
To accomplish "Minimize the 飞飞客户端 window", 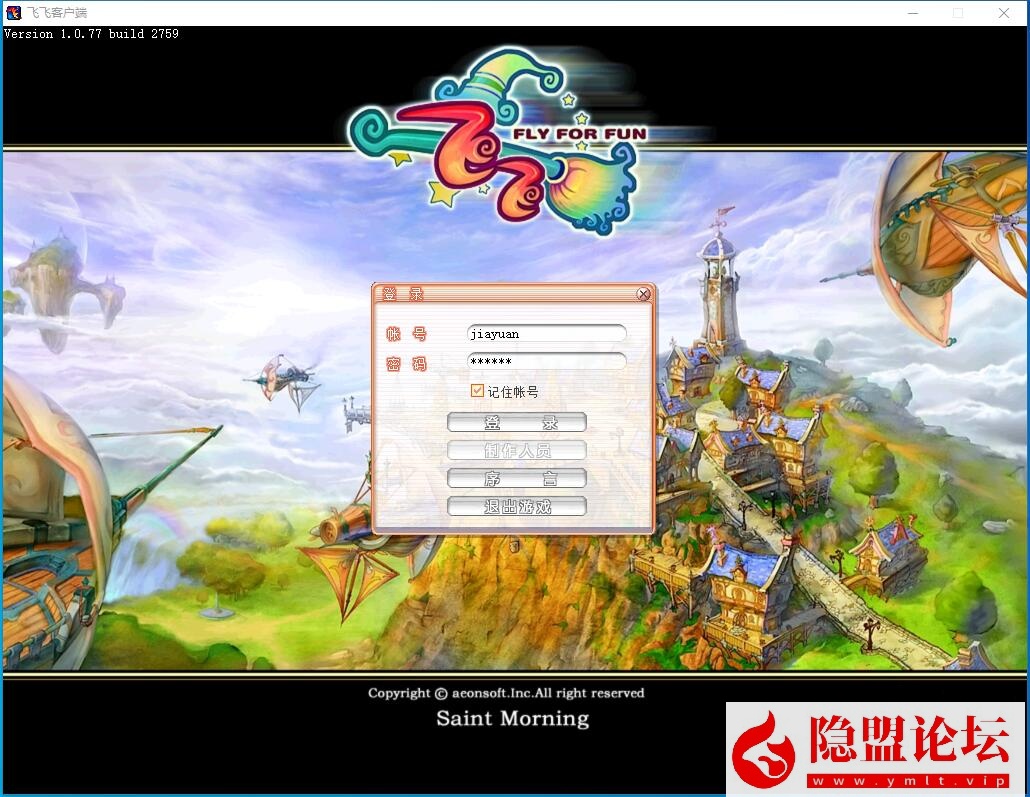I will 912,13.
